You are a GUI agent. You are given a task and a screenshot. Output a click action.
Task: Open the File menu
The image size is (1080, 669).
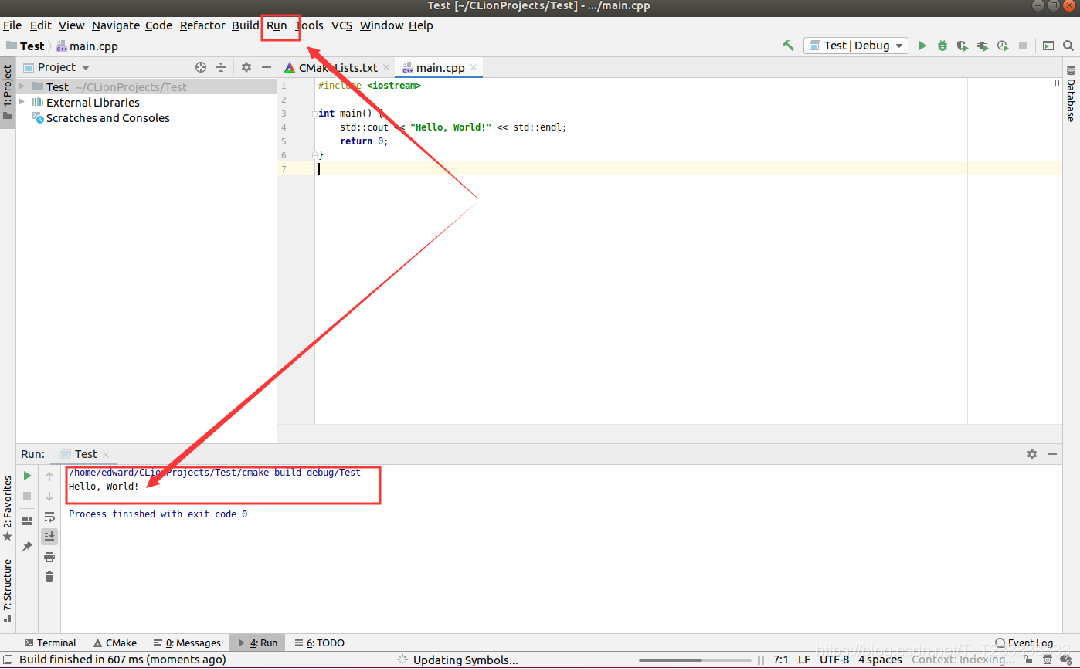pos(12,25)
